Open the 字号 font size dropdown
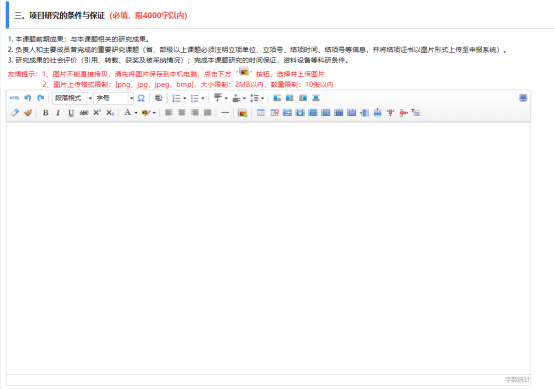Screen dimensions: 554x389 [113, 98]
